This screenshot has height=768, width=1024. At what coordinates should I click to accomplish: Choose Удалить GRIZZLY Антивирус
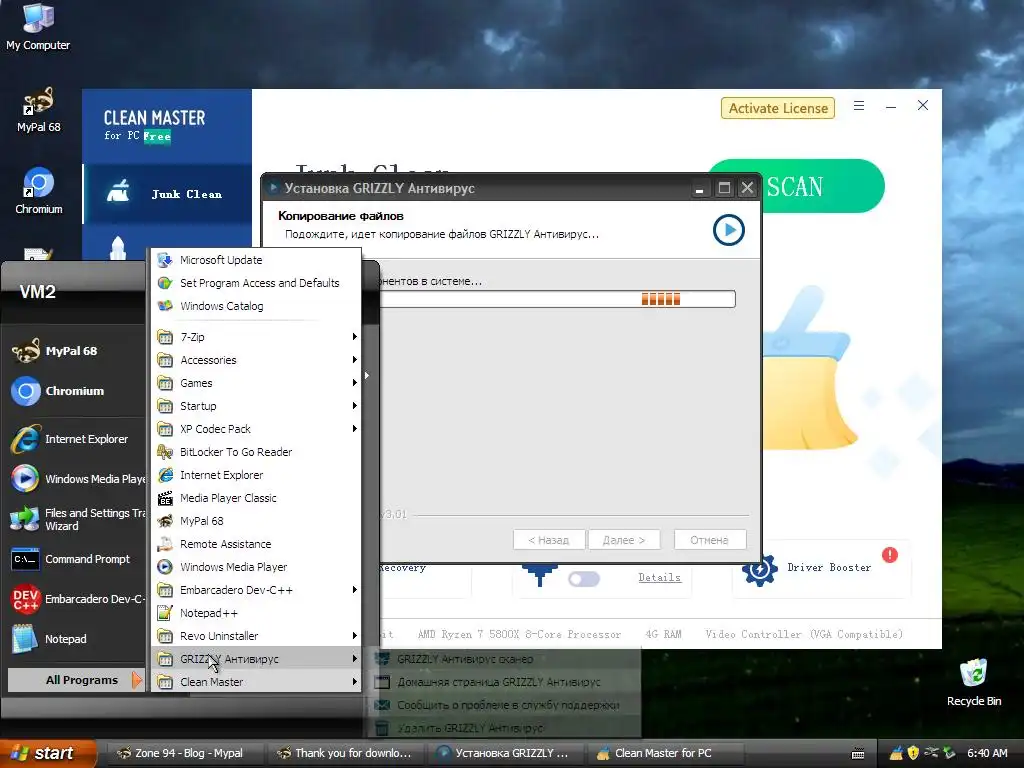(504, 728)
